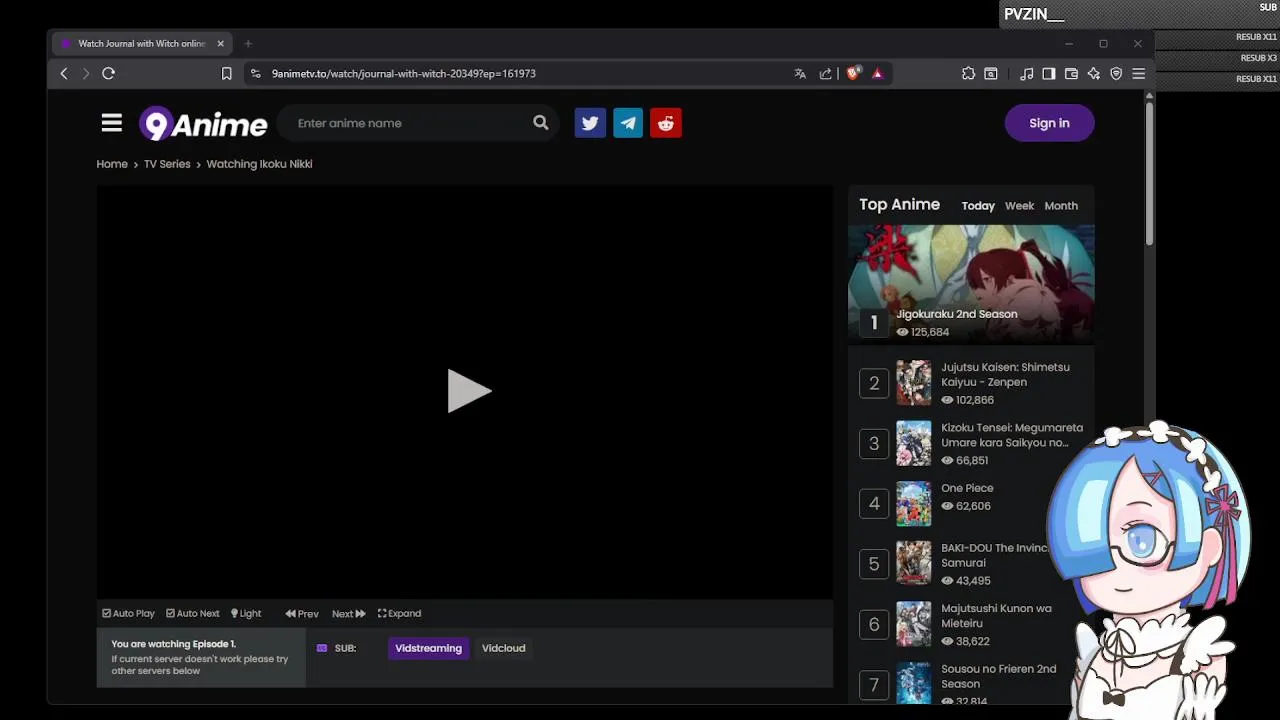
Task: Open Jigokuraku 2nd Season banner
Action: coord(971,284)
